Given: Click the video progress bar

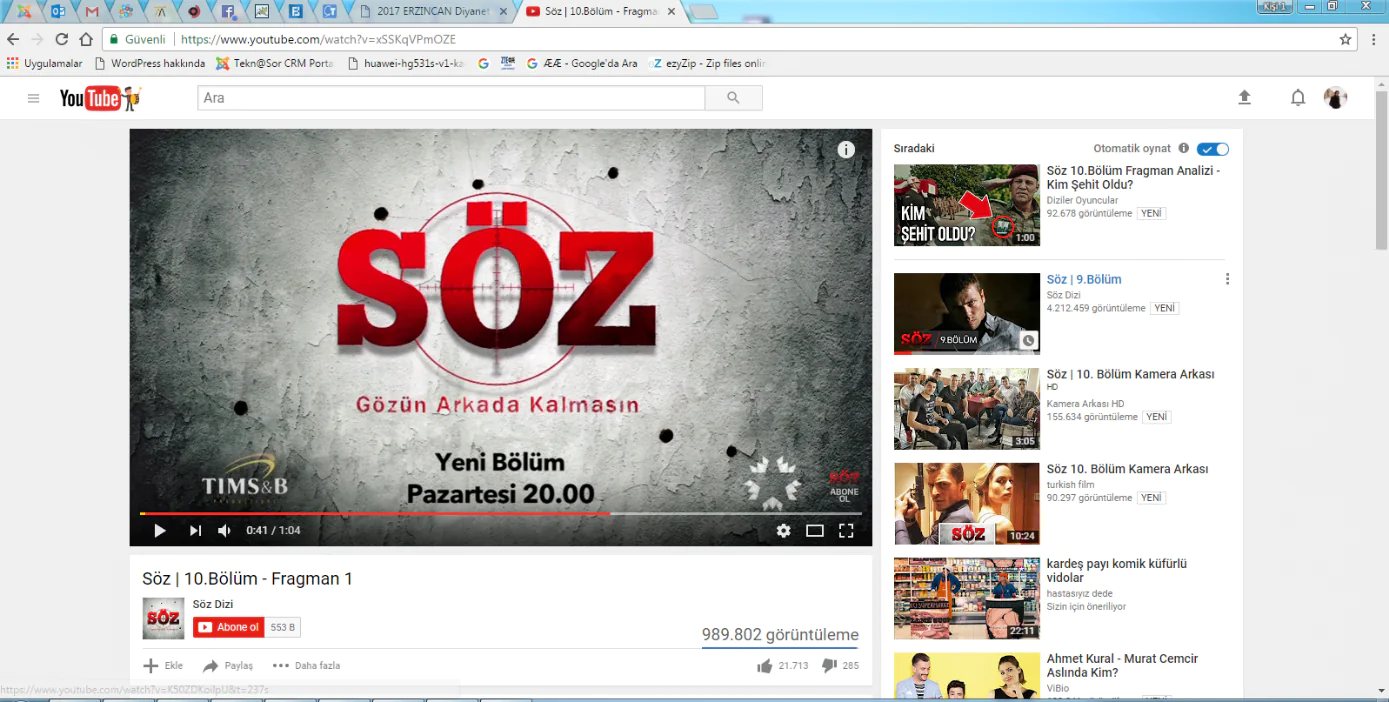Looking at the screenshot, I should pos(501,513).
